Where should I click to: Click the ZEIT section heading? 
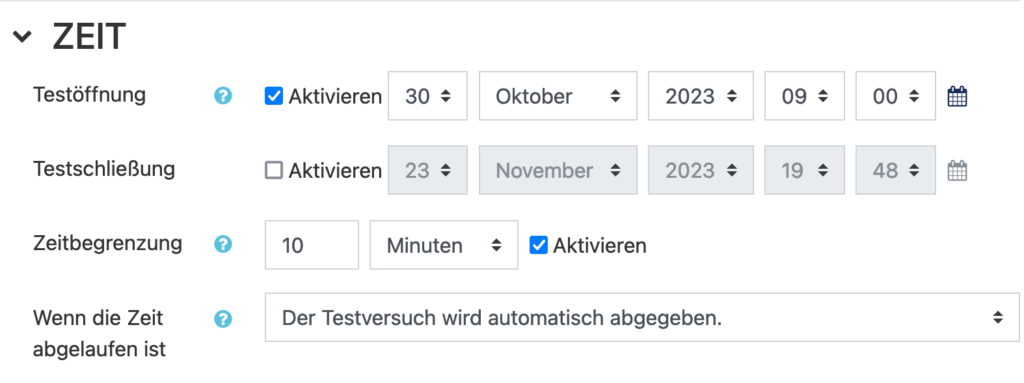click(89, 37)
